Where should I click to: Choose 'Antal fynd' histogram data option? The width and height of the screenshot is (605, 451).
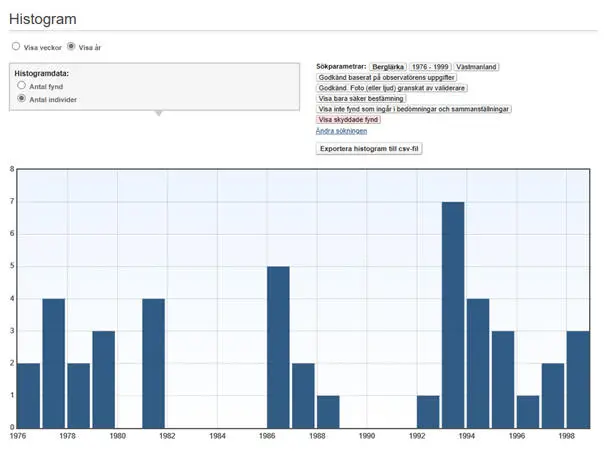pos(22,87)
